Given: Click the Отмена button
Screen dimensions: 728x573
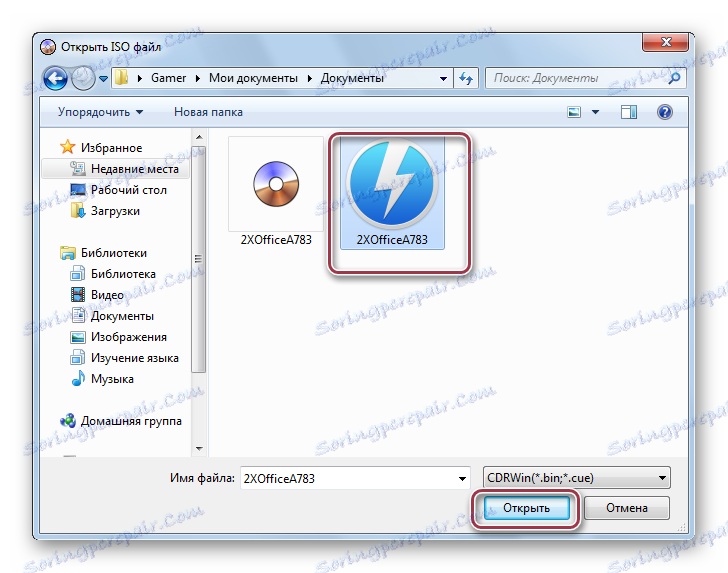Looking at the screenshot, I should 626,508.
